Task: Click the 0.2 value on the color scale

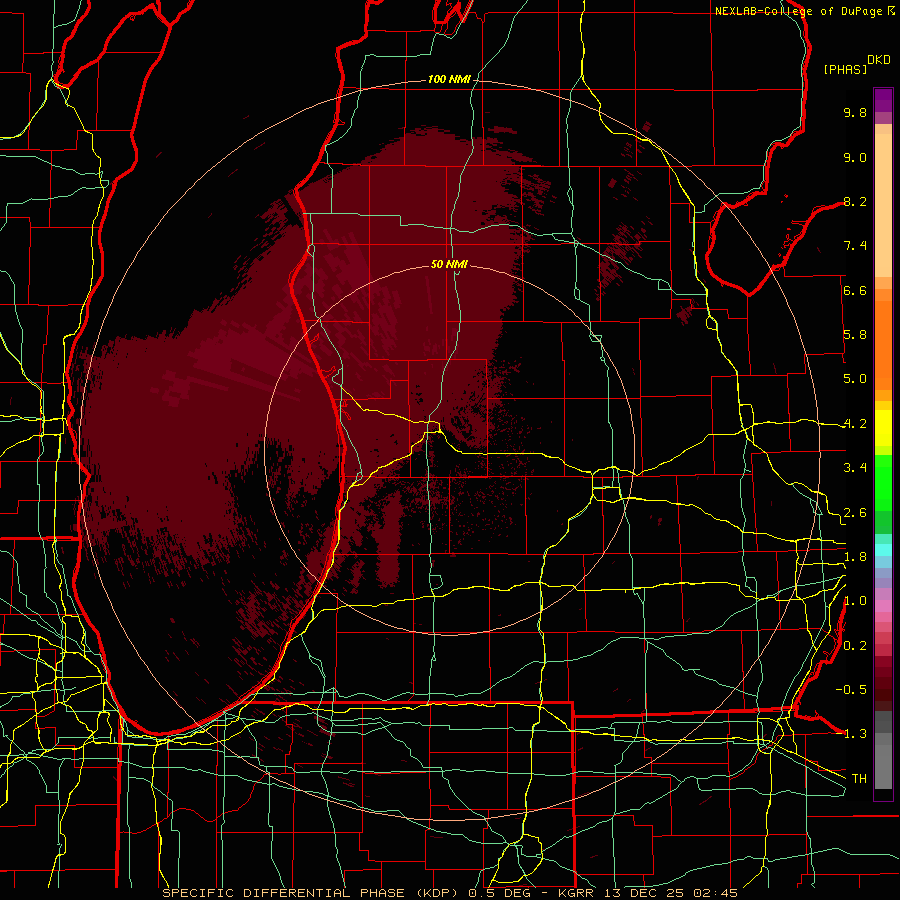Action: (855, 646)
